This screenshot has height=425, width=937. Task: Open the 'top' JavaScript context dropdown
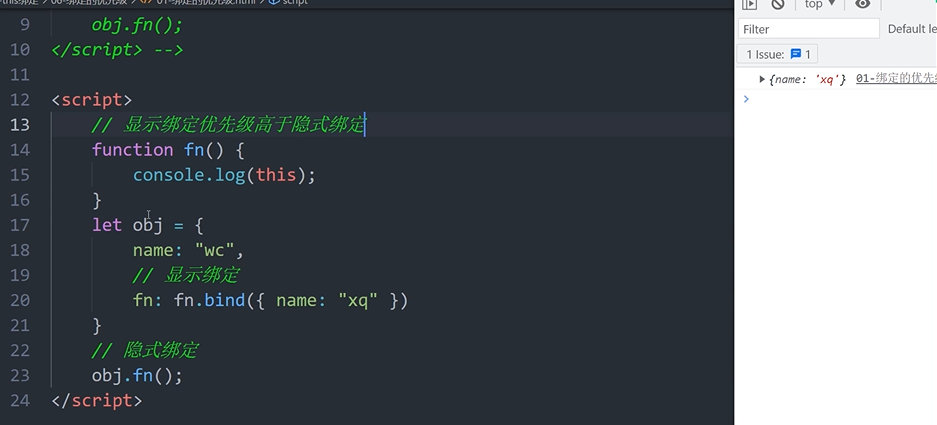[x=820, y=4]
